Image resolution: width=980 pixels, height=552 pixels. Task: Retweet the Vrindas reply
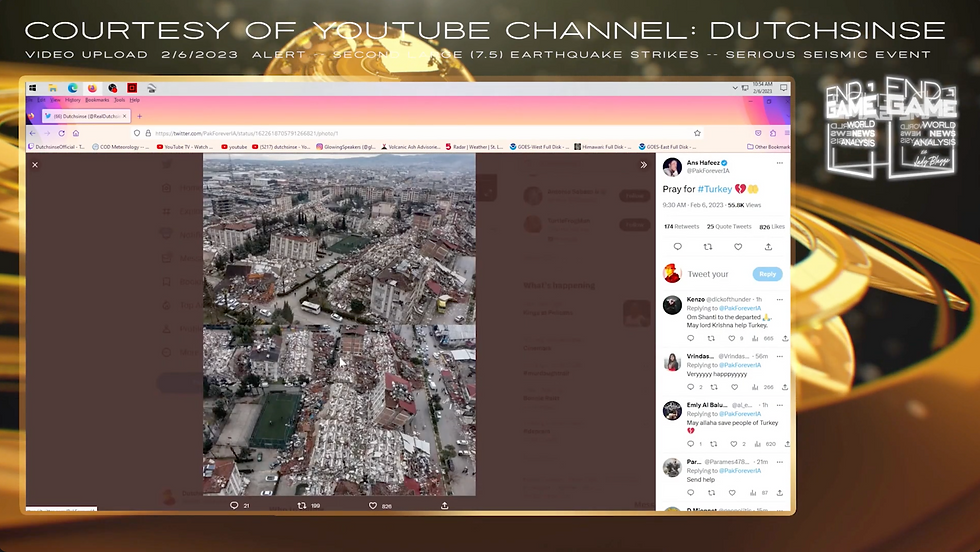714,387
